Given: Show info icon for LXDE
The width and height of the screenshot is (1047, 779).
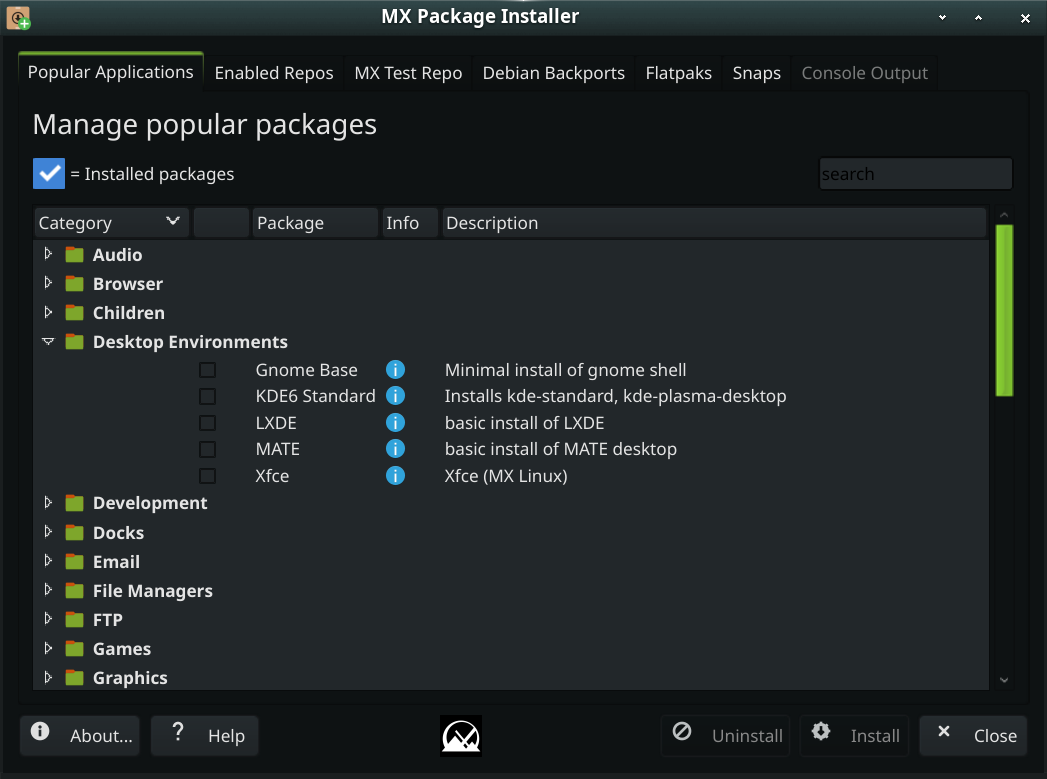Looking at the screenshot, I should point(395,423).
